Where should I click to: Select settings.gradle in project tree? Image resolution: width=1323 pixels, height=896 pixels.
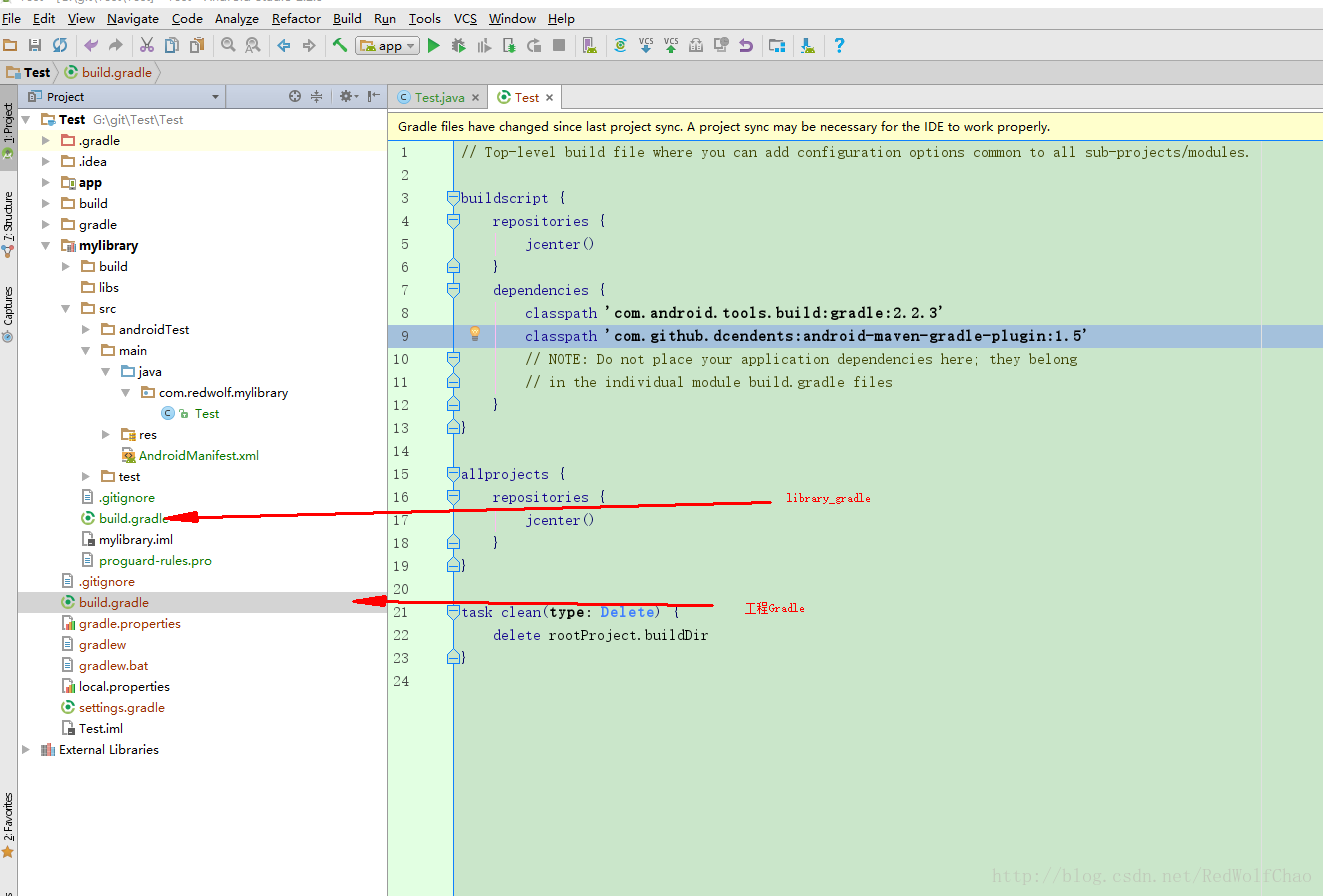(x=122, y=707)
